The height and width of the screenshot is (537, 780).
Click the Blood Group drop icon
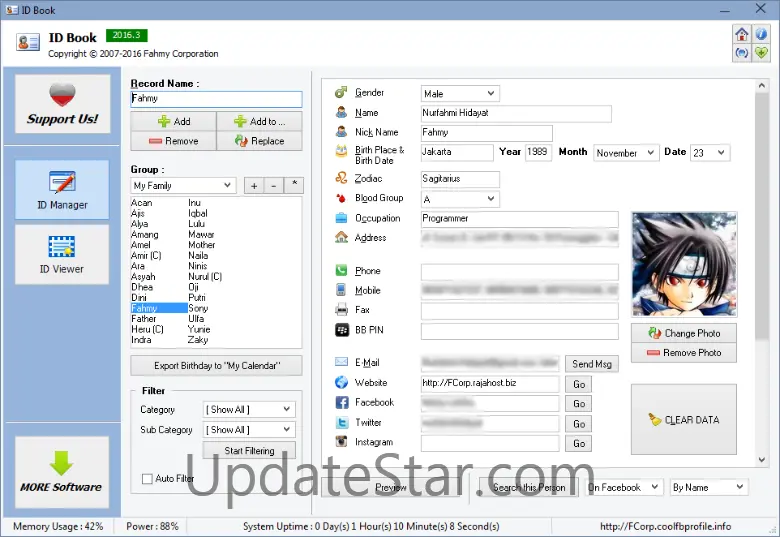pos(341,198)
